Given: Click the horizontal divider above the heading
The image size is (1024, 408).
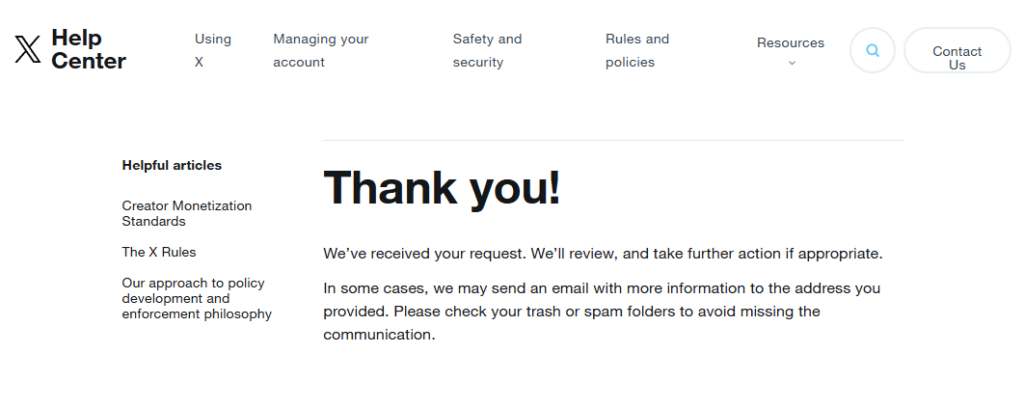Looking at the screenshot, I should pos(612,141).
